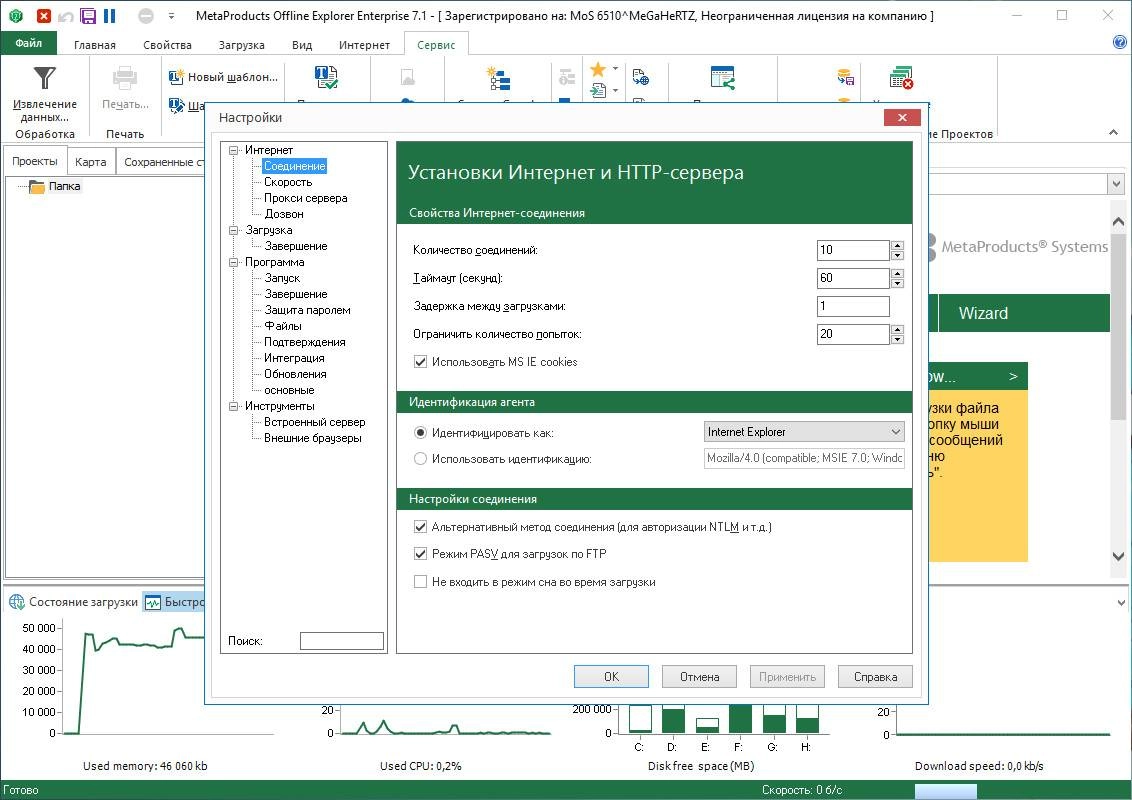Click the greyed-out picture icon in the ribbon
1132x800 pixels.
407,77
